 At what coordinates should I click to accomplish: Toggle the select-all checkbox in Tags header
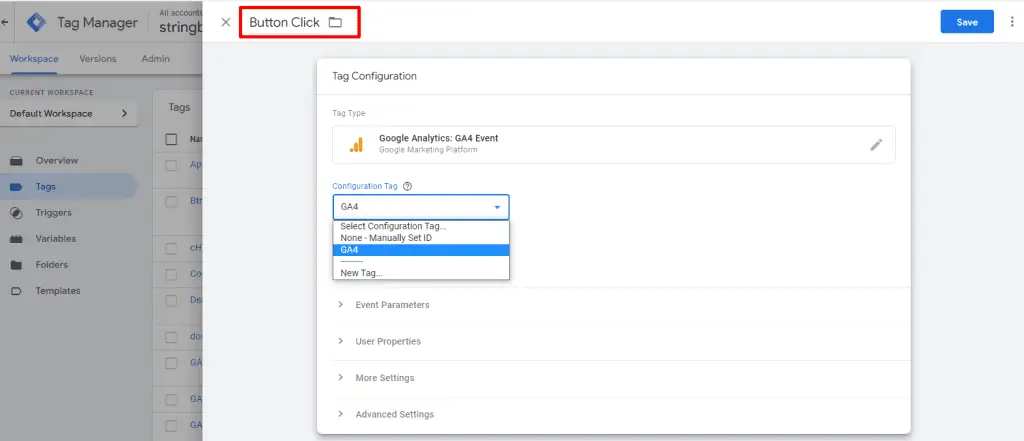171,139
